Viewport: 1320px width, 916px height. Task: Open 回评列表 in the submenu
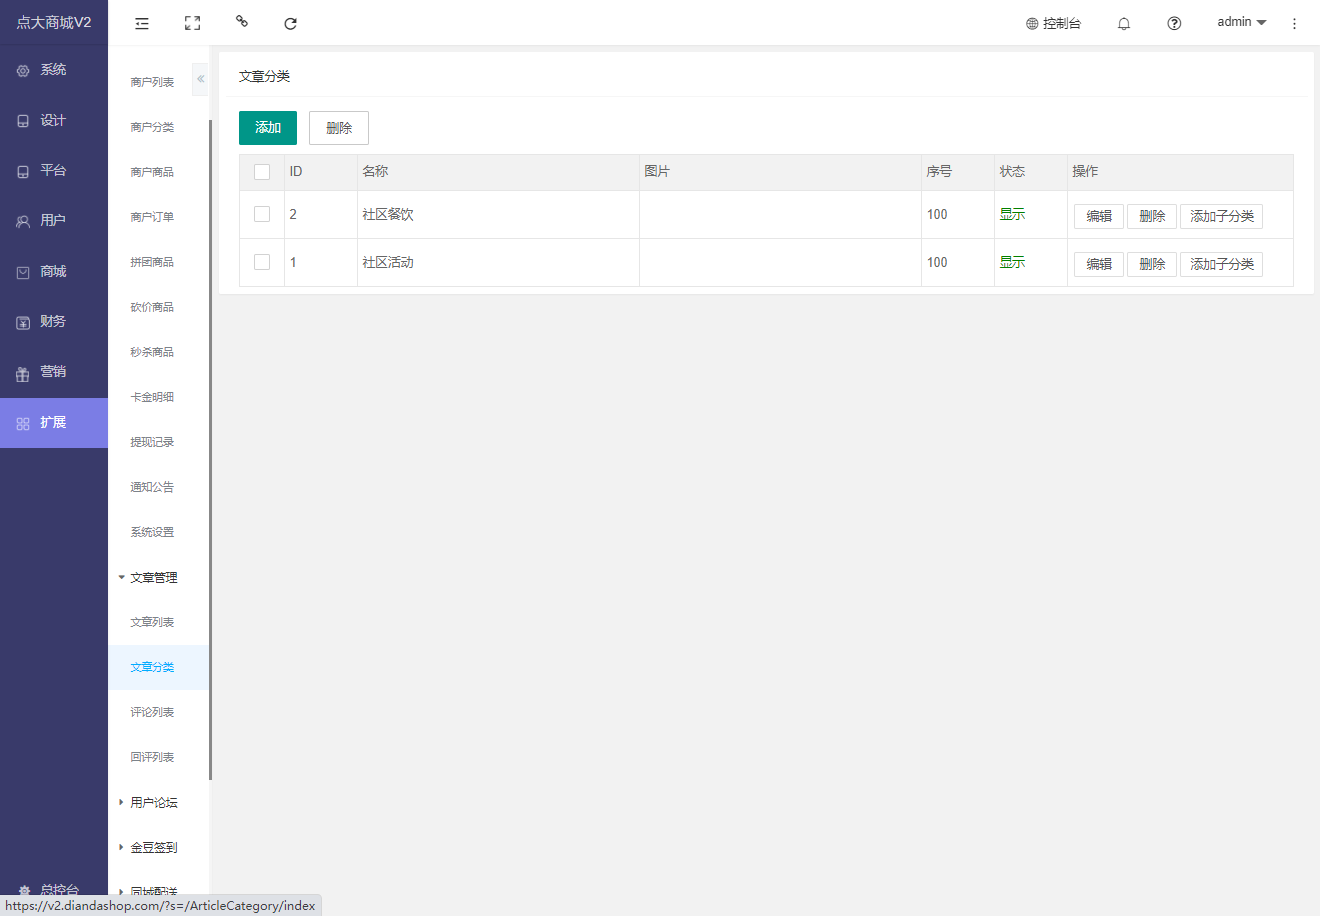(x=152, y=757)
